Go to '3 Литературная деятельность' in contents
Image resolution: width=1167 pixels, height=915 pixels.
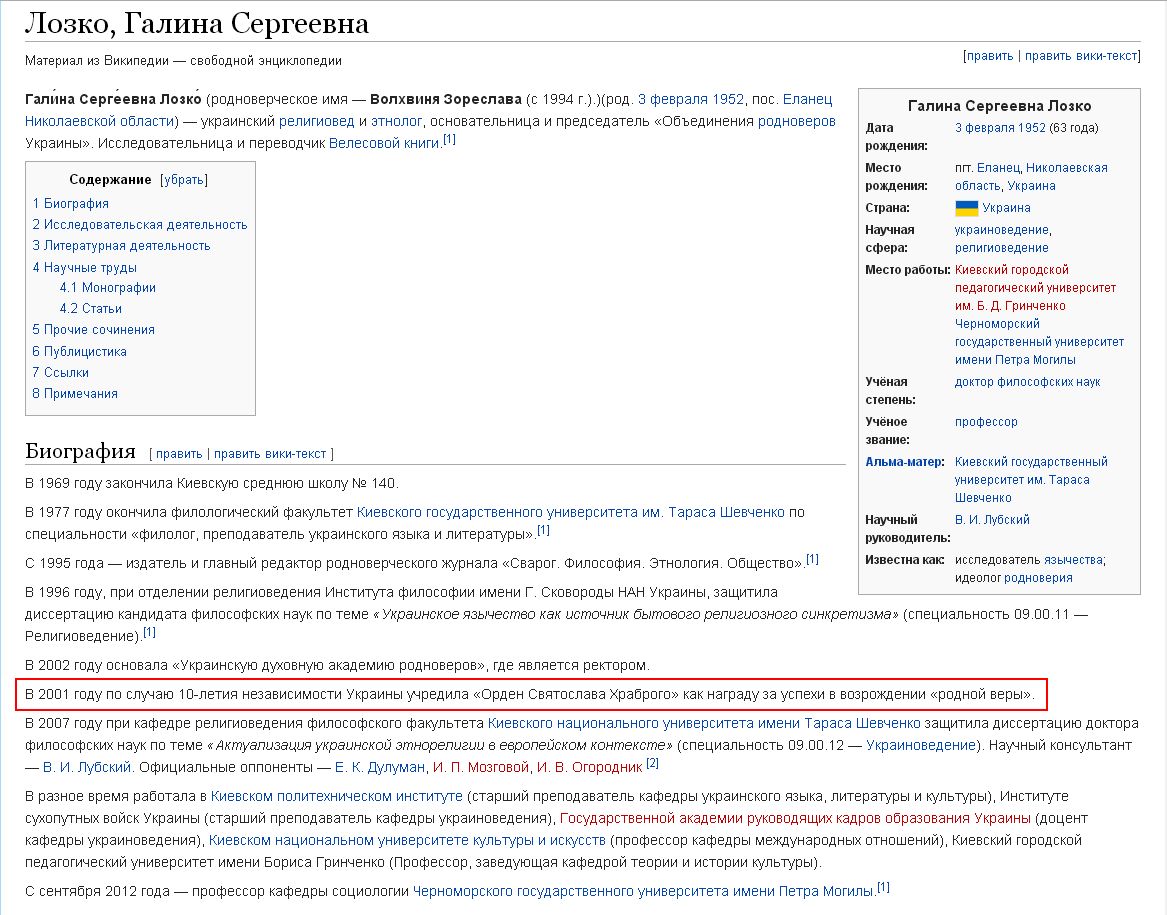tap(121, 245)
